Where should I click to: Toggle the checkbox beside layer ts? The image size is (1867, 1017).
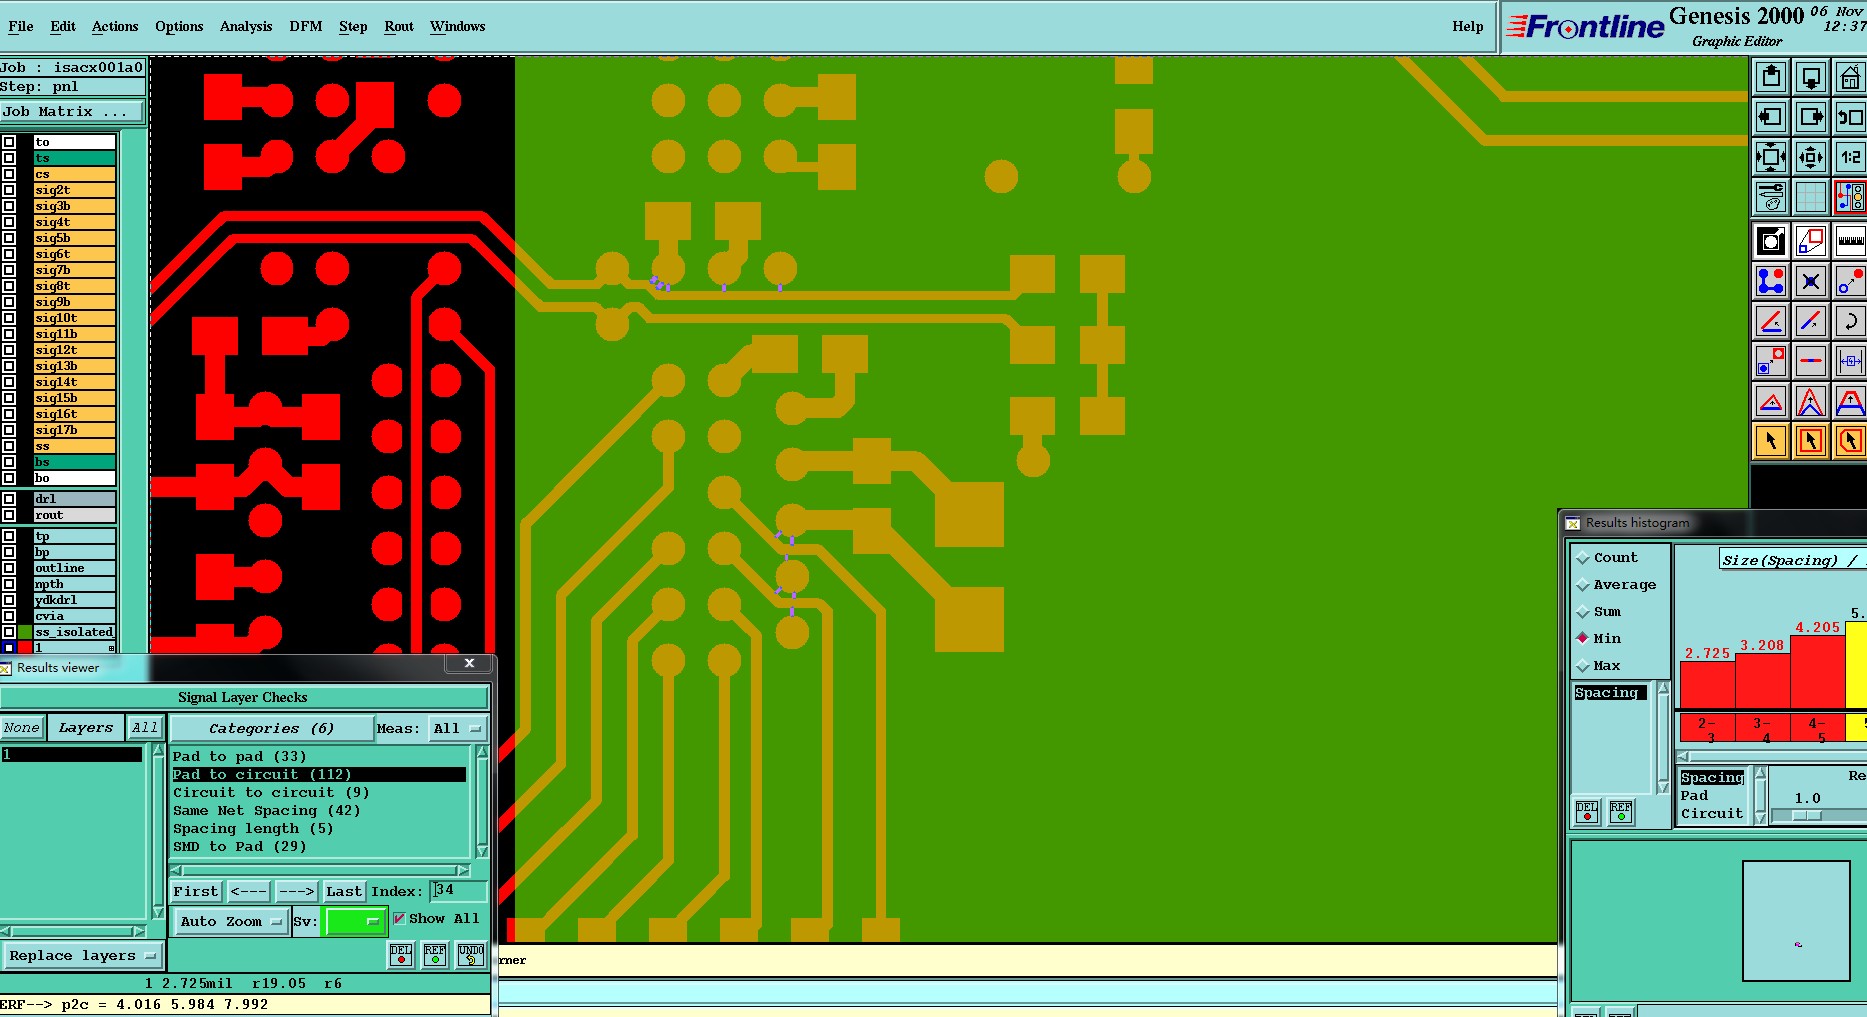click(x=9, y=158)
